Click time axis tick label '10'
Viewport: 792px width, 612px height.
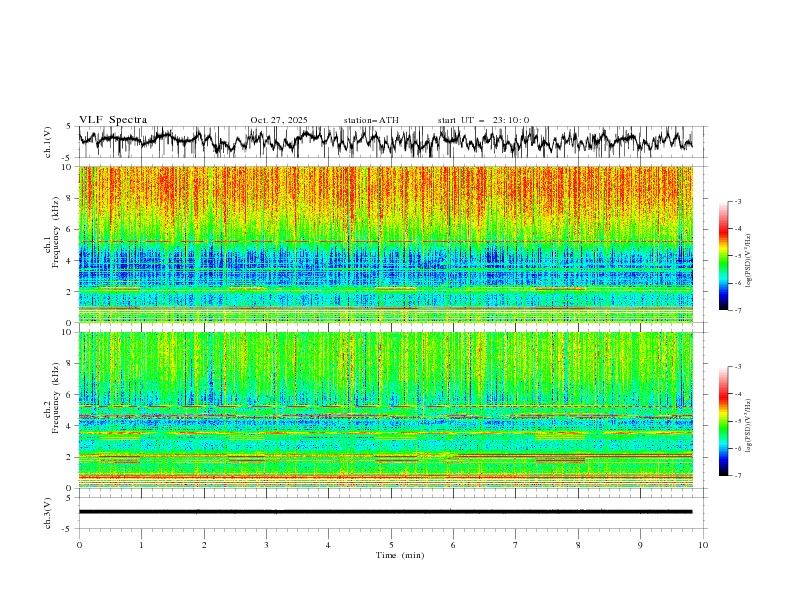pyautogui.click(x=703, y=545)
